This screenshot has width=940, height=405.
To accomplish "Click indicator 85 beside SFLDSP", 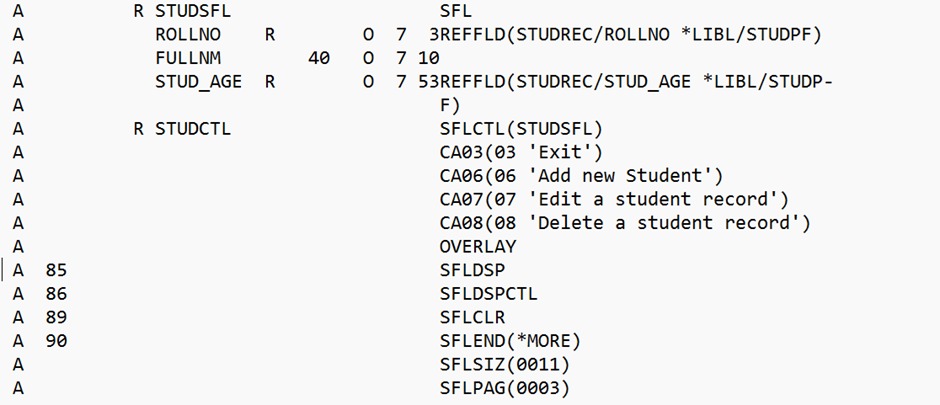I will [56, 270].
